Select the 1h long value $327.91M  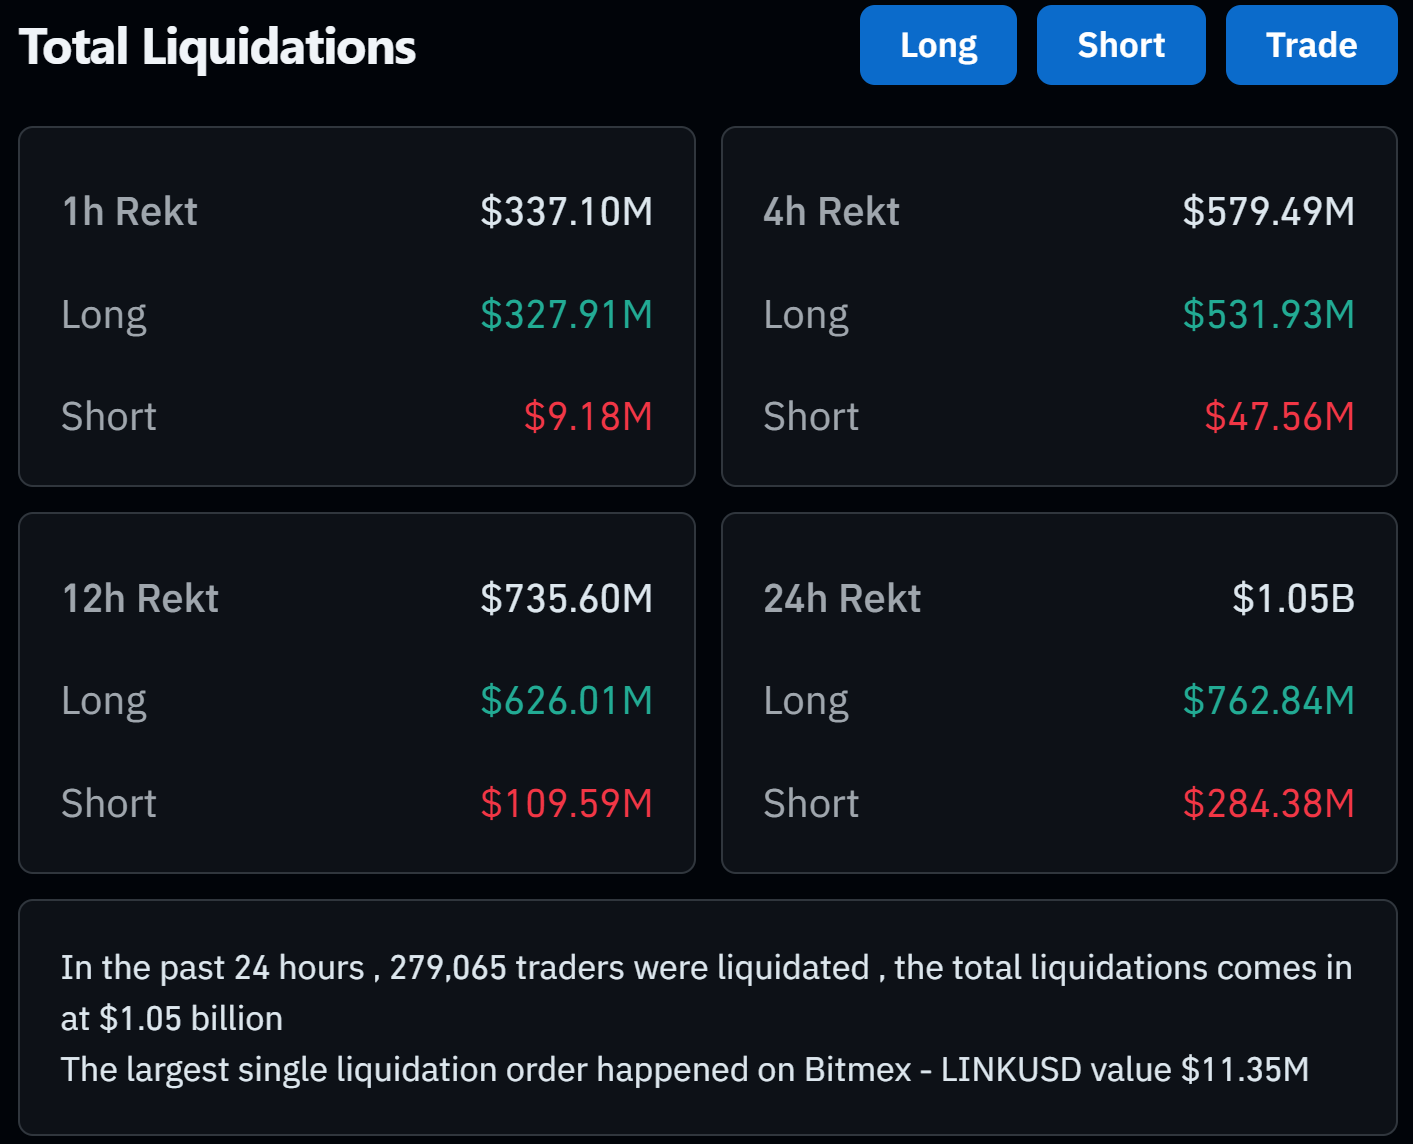566,315
